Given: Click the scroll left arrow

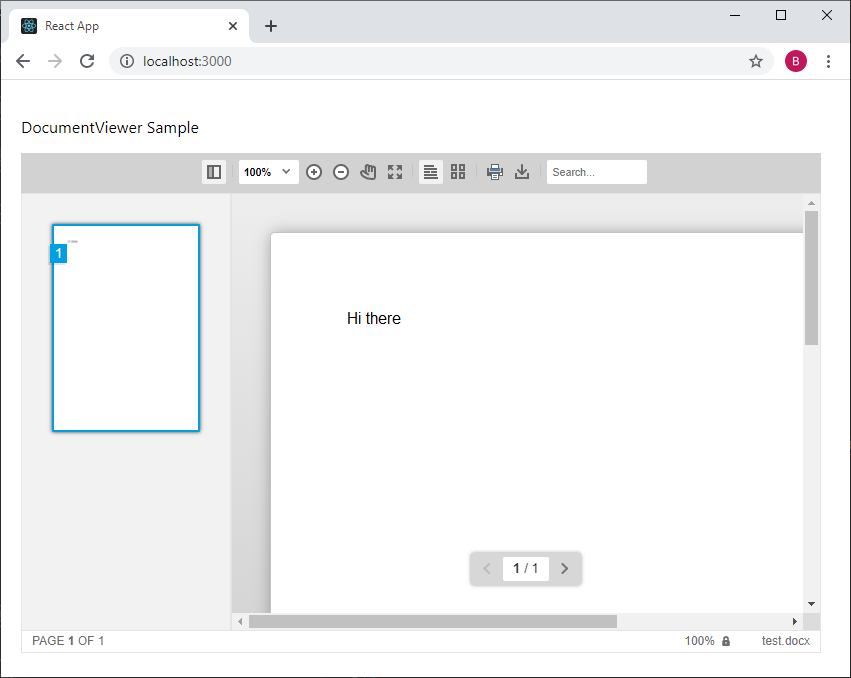Looking at the screenshot, I should pyautogui.click(x=240, y=622).
